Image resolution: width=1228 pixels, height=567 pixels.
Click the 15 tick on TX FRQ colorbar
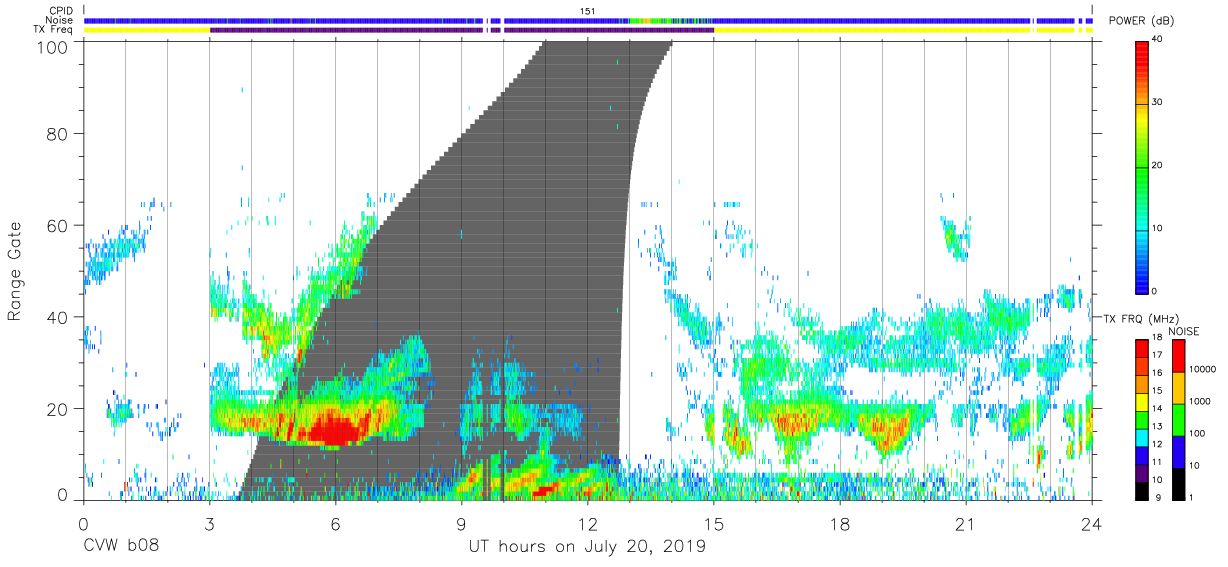click(1158, 391)
